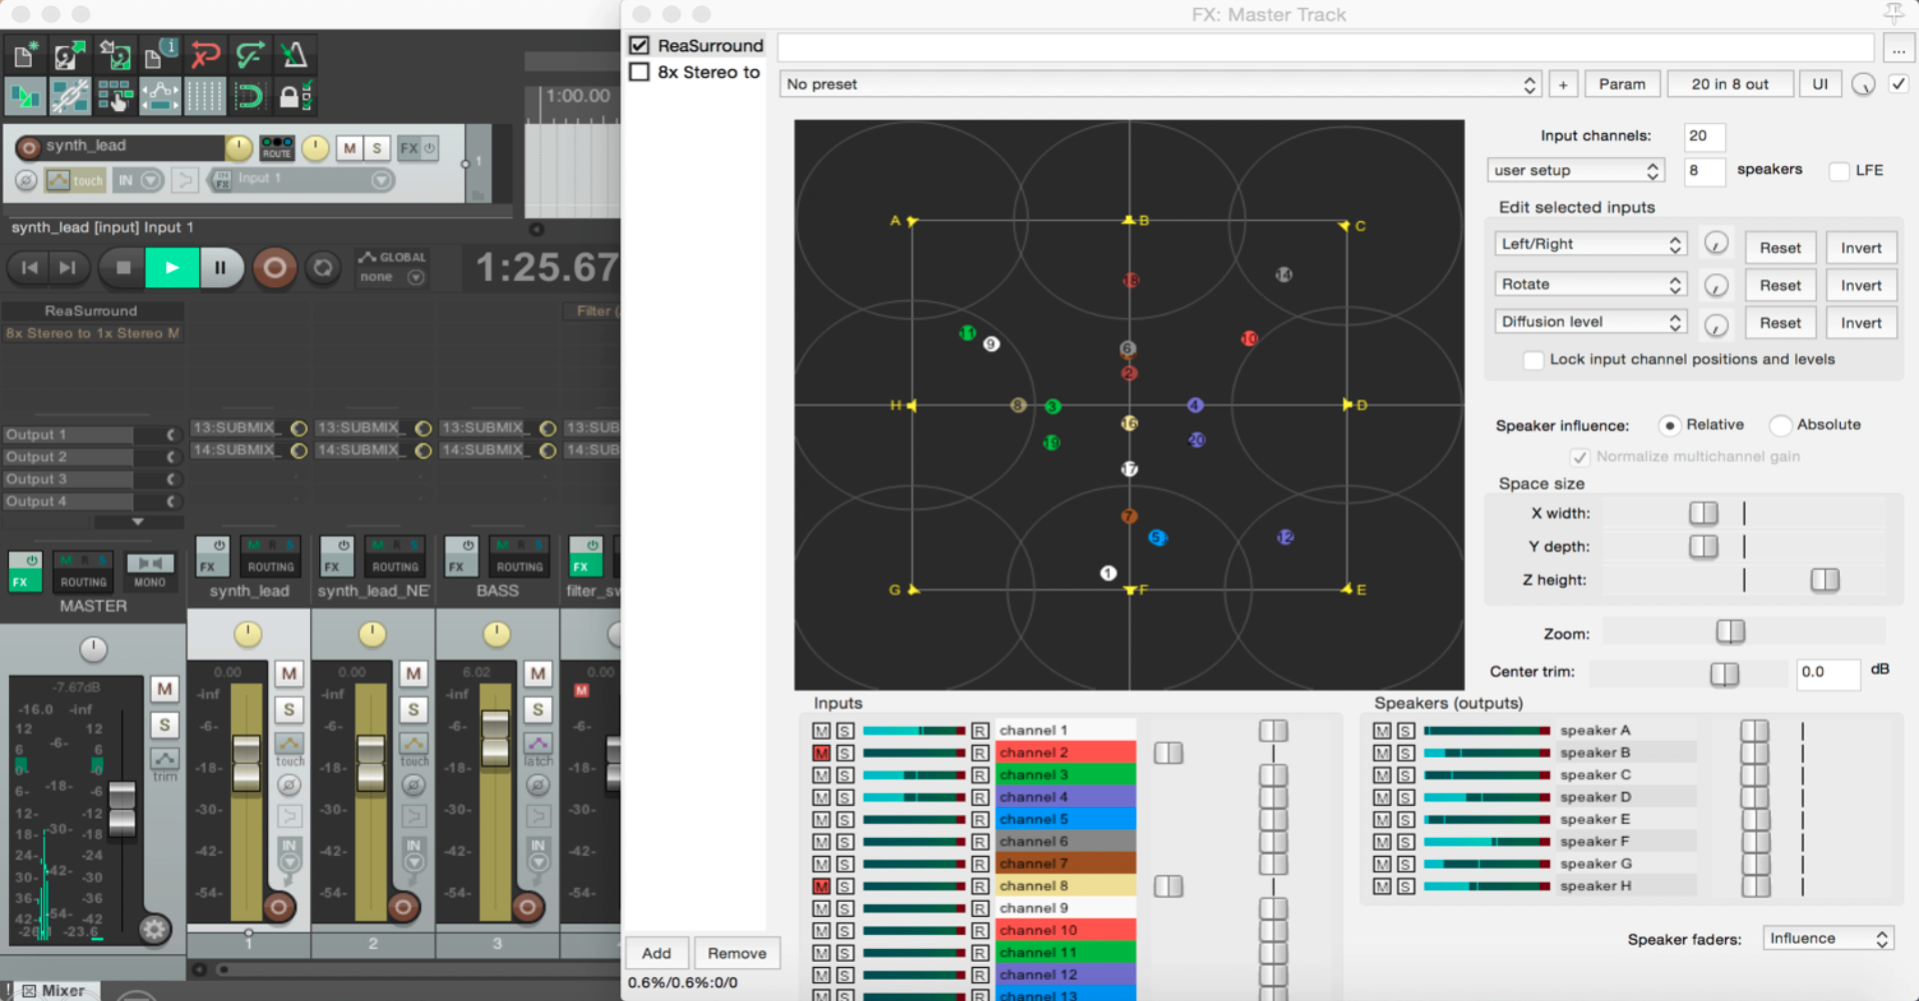The height and width of the screenshot is (1001, 1919).
Task: Open the Rotate dropdown
Action: (1591, 285)
